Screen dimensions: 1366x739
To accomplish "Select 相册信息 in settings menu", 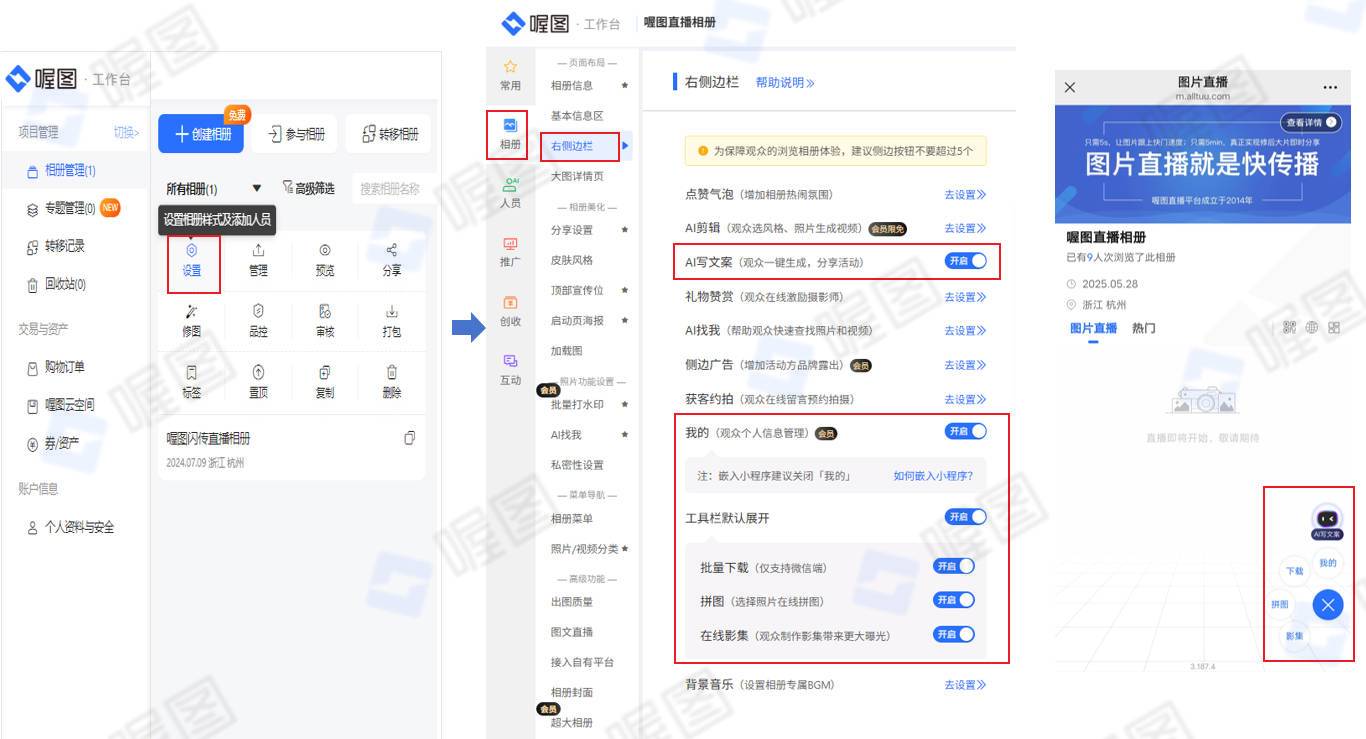I will pyautogui.click(x=572, y=86).
